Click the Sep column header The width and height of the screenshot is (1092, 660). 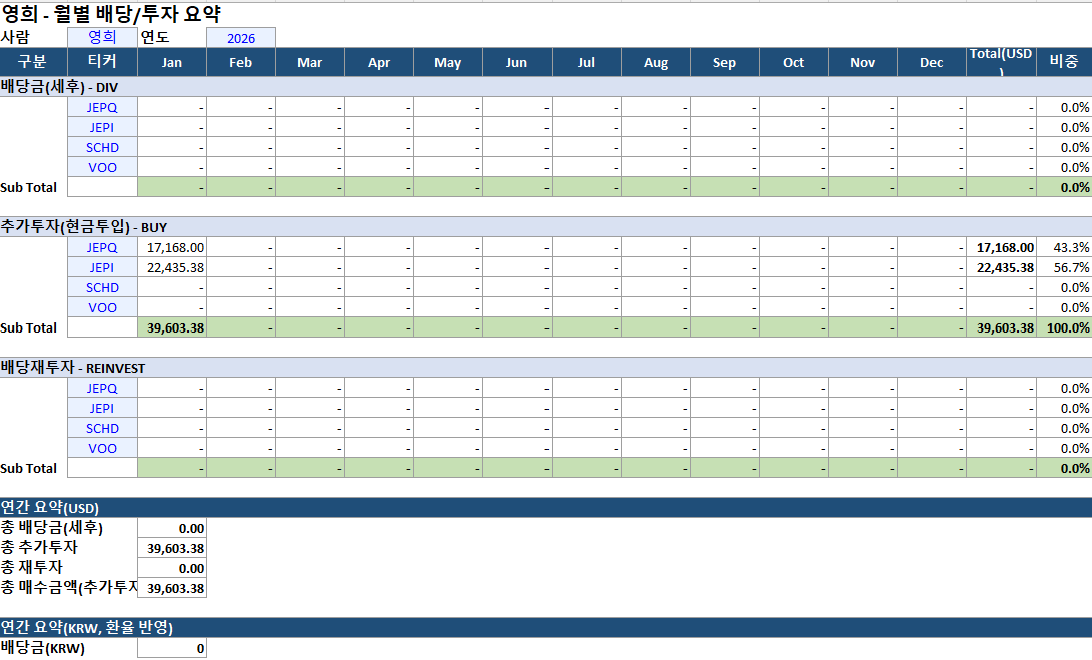pos(724,62)
